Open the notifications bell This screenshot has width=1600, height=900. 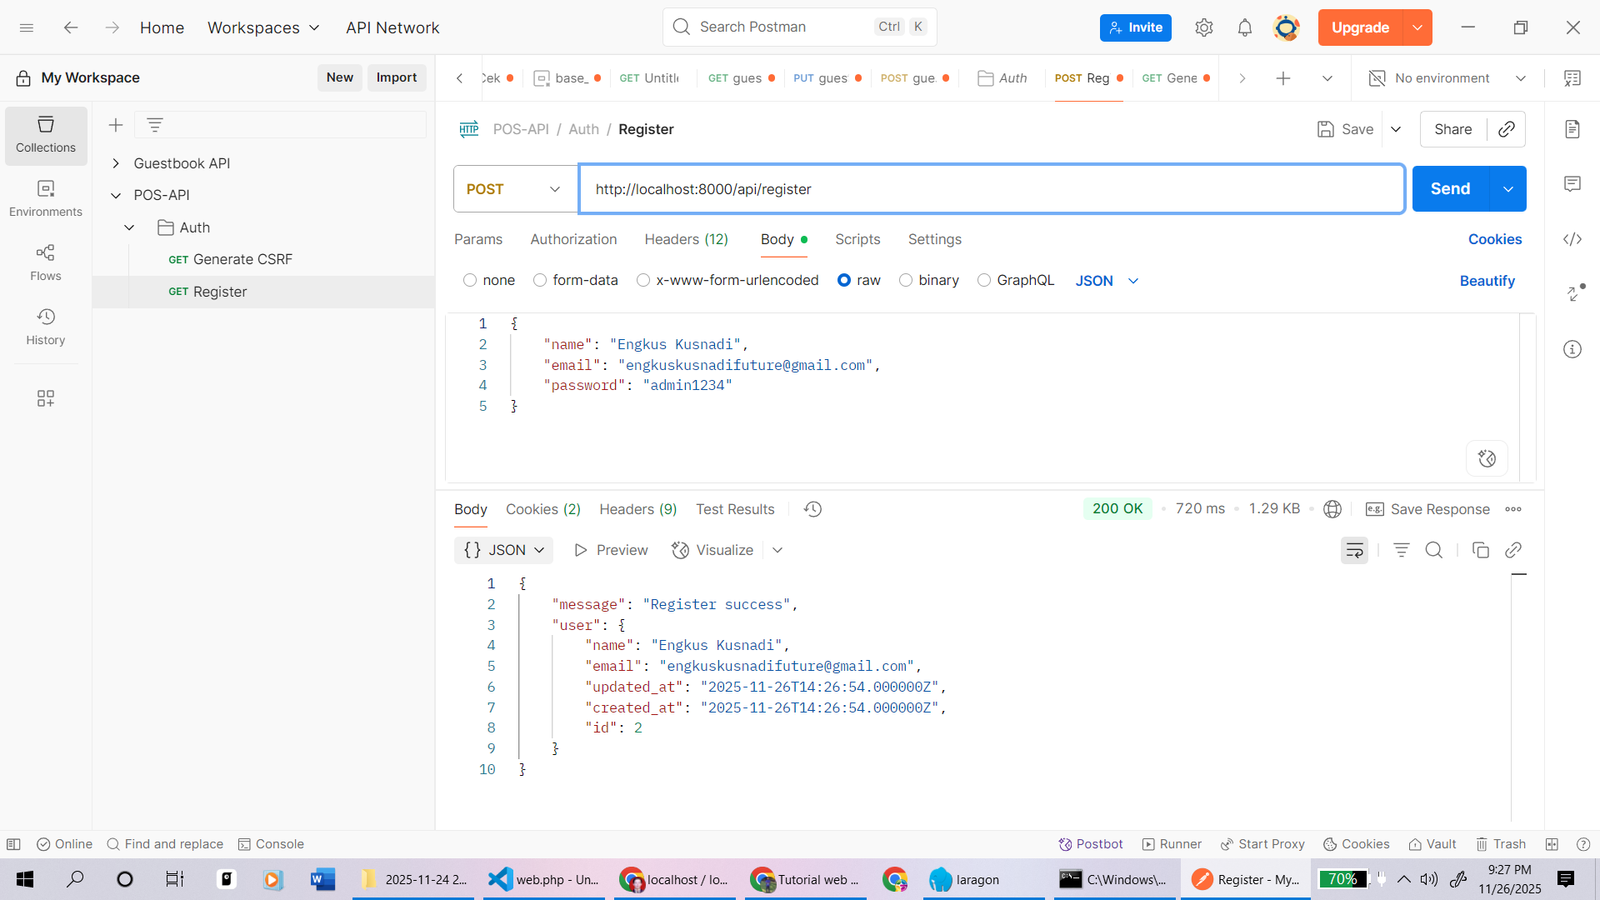[1244, 28]
